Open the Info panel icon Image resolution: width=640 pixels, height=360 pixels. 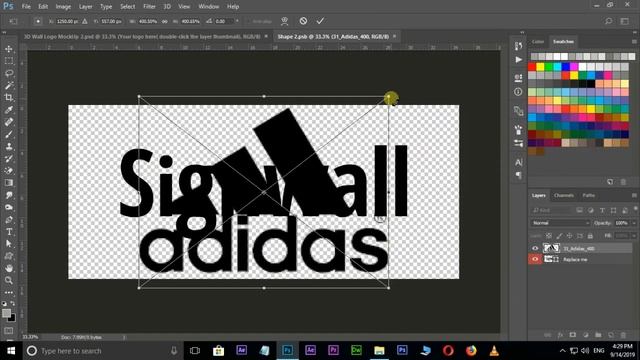click(x=518, y=92)
